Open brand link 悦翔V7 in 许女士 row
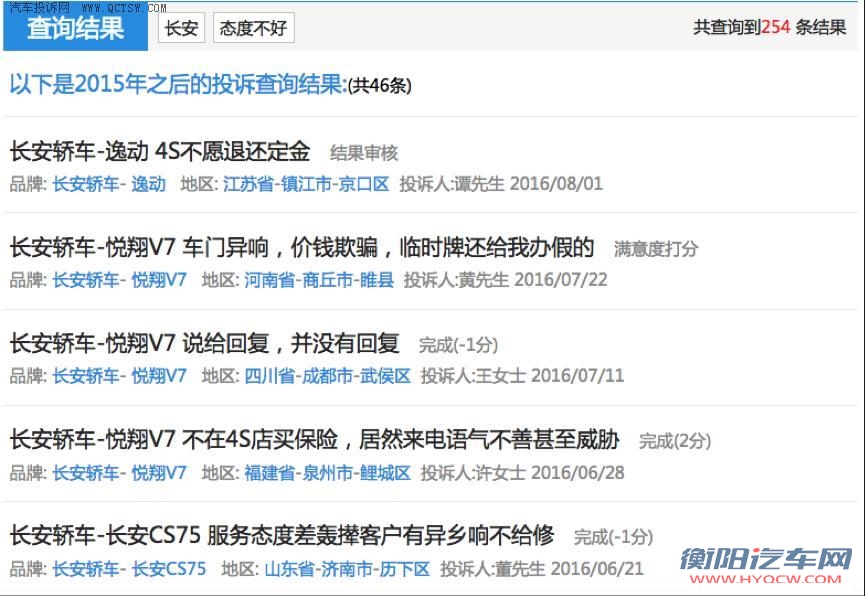 120,473
